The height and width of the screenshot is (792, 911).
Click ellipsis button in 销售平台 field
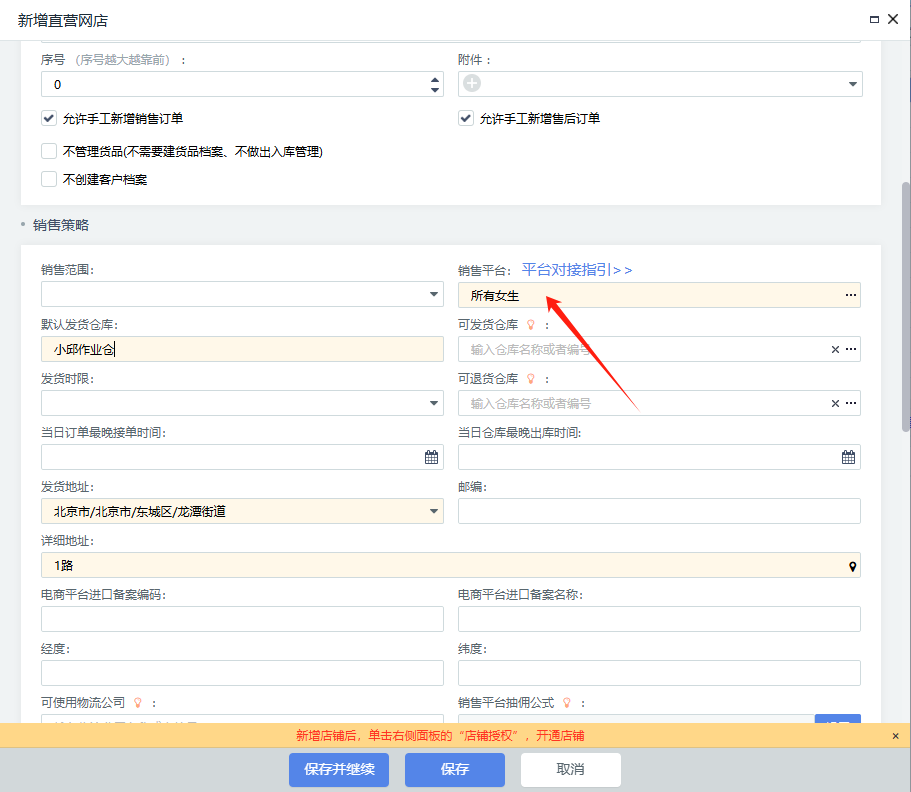click(x=850, y=295)
